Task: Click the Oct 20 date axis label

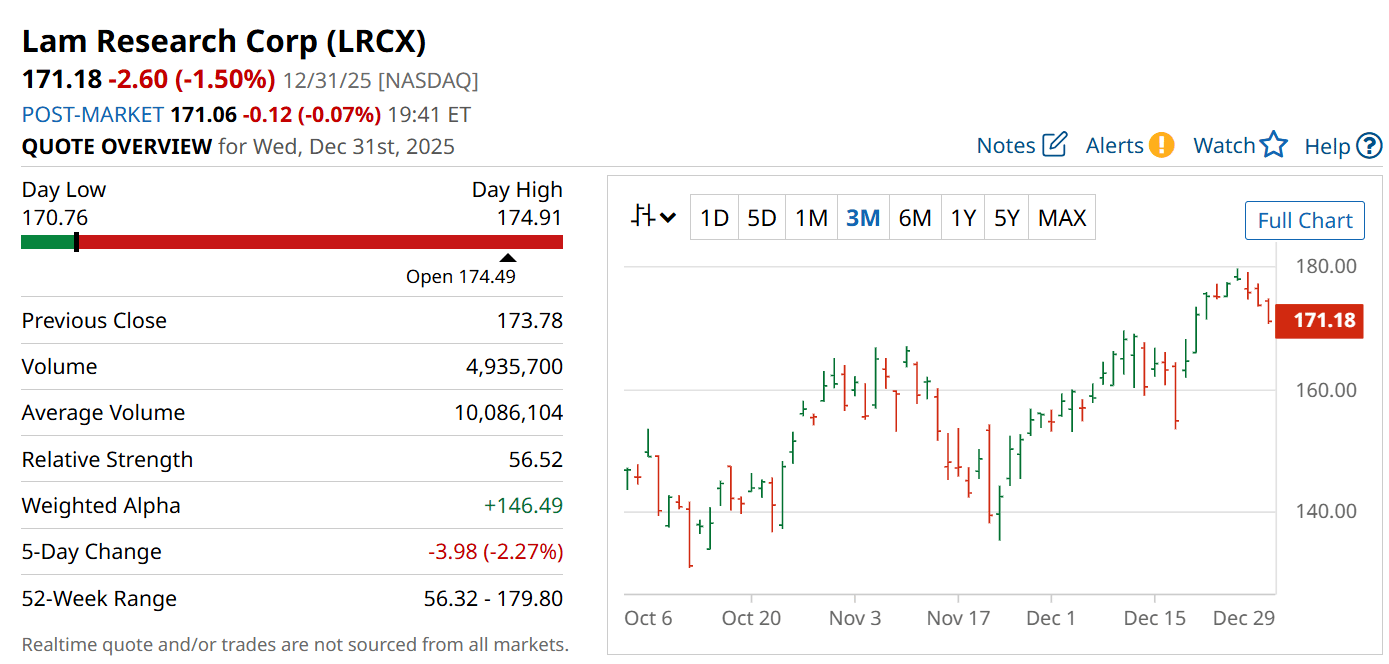Action: [751, 618]
